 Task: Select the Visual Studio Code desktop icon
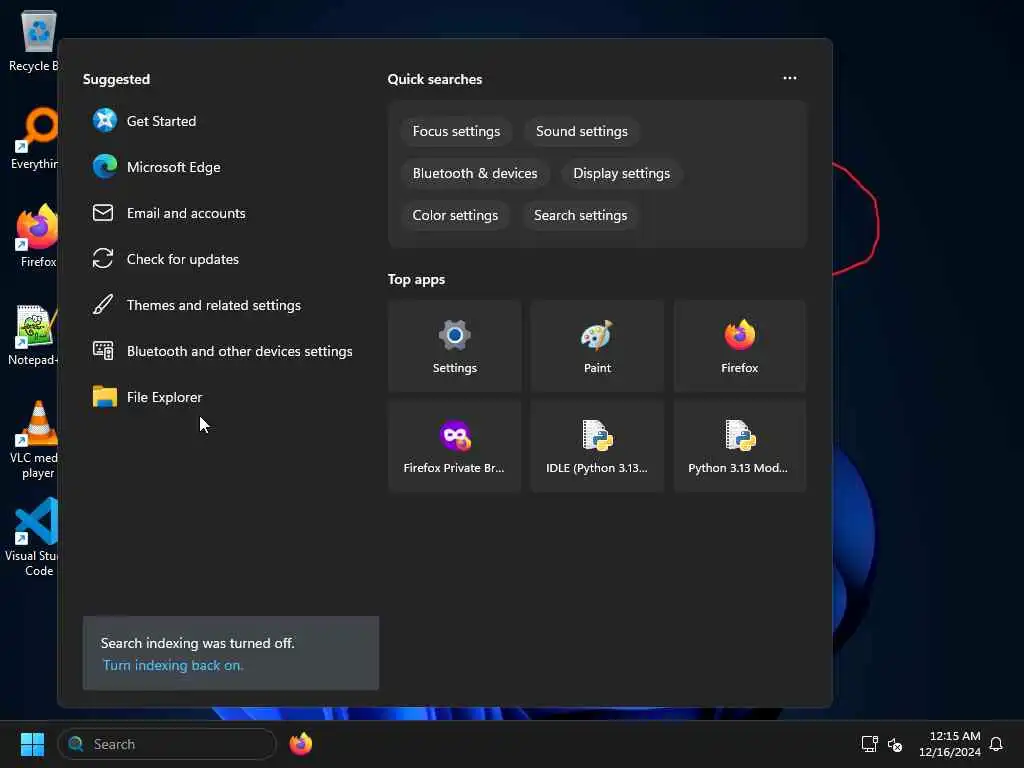coord(33,537)
